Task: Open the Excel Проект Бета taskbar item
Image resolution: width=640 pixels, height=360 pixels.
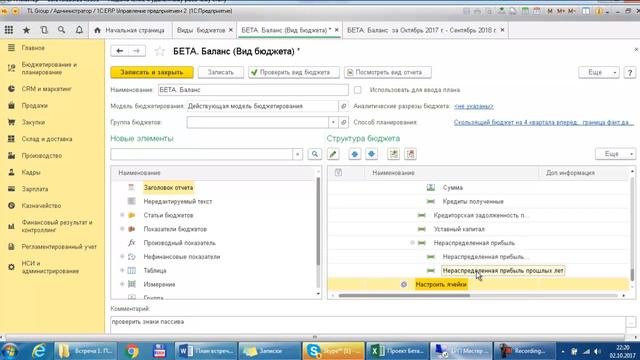Action: [398, 351]
